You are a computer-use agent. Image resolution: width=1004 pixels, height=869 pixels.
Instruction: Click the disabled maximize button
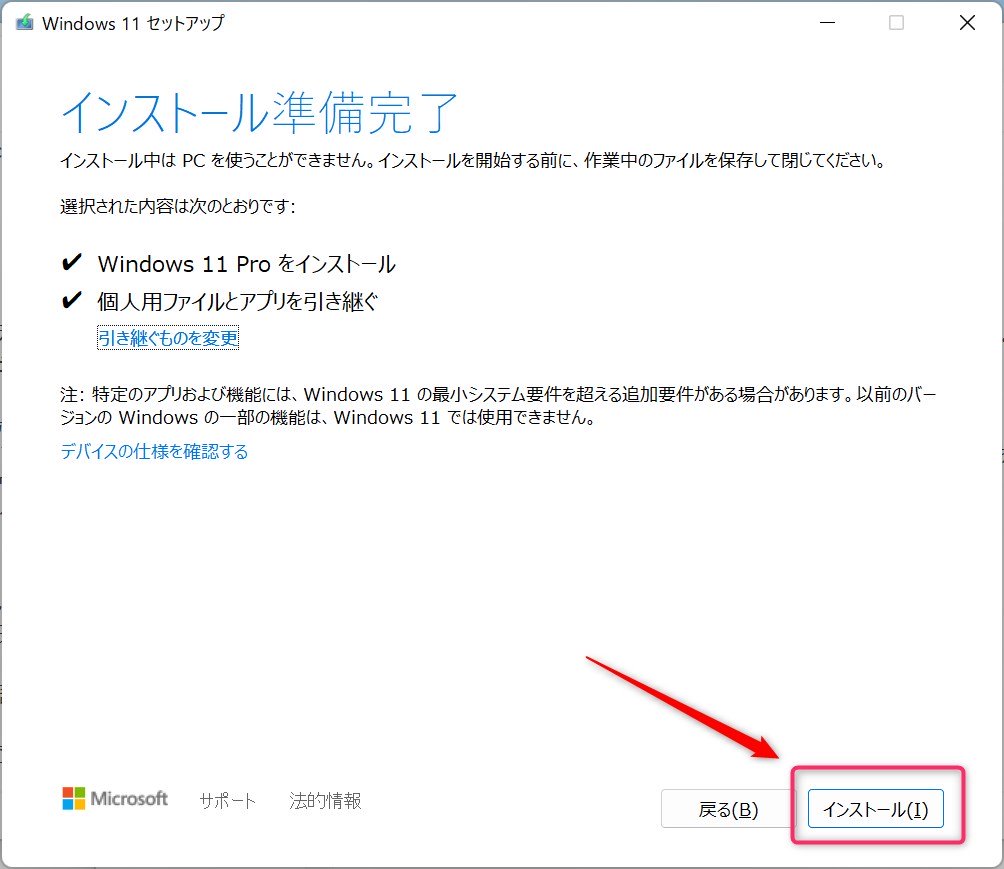click(x=896, y=22)
